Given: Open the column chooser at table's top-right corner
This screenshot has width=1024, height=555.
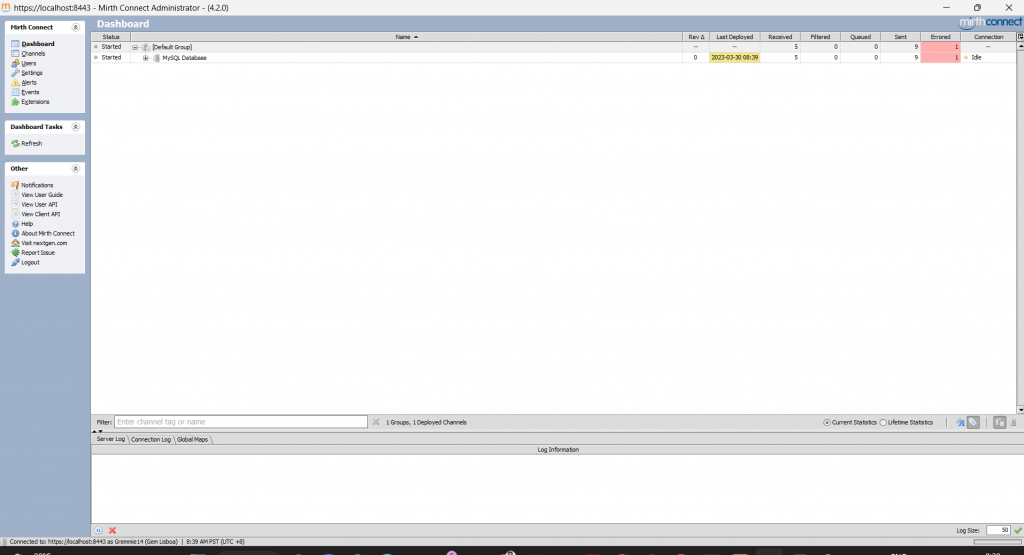Looking at the screenshot, I should pyautogui.click(x=1020, y=37).
